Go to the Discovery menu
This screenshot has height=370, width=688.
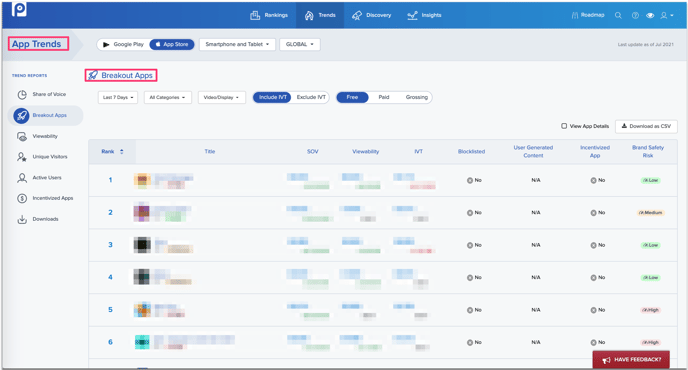[372, 15]
